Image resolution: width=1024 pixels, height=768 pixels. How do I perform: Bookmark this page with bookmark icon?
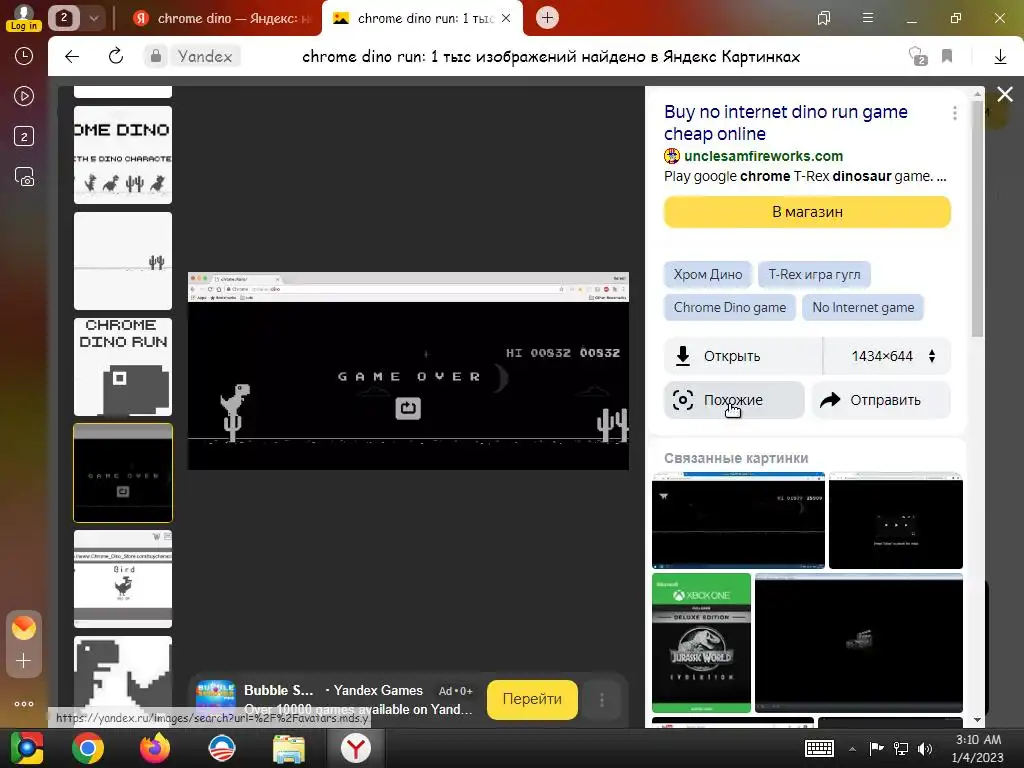947,56
